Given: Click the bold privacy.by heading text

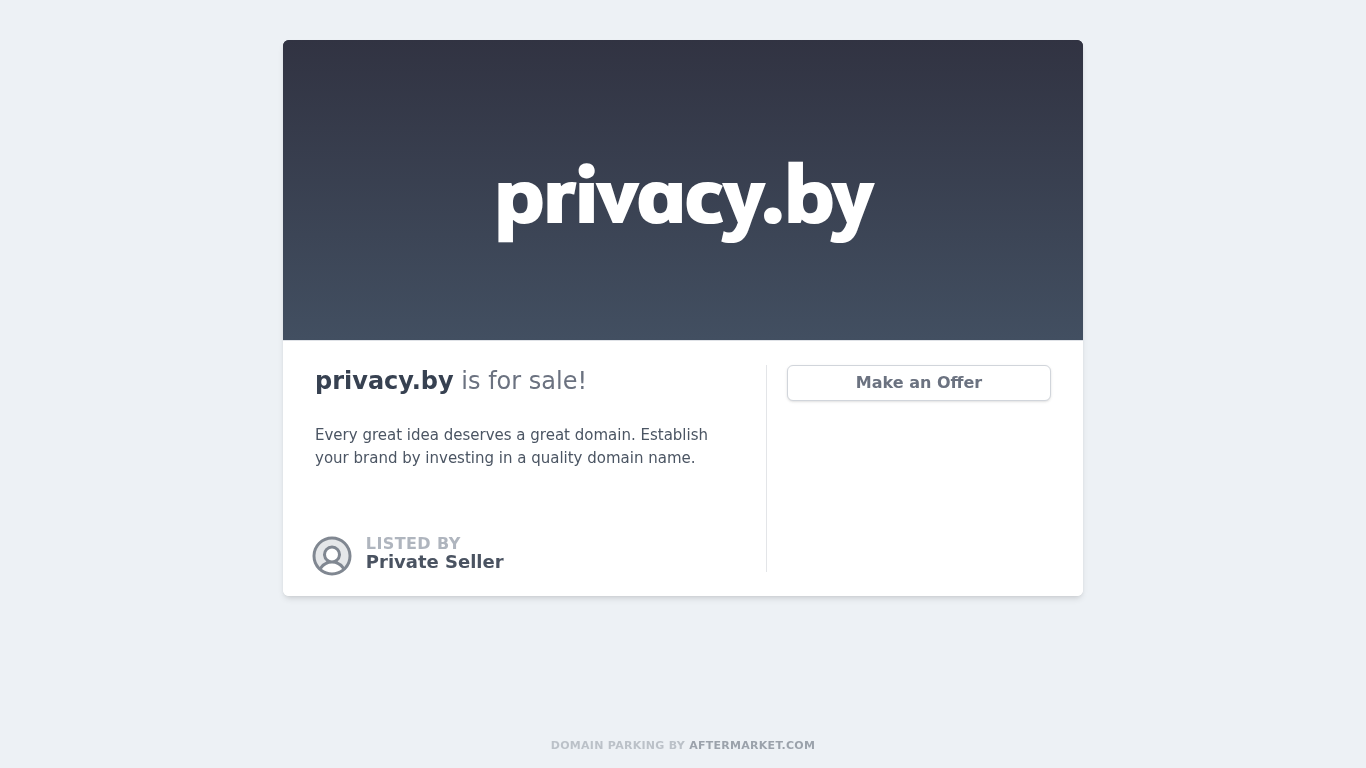Looking at the screenshot, I should tap(384, 381).
